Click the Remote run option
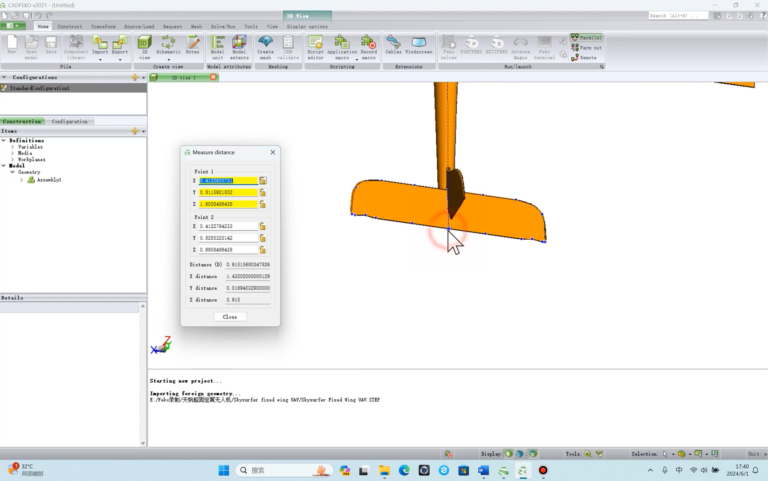The width and height of the screenshot is (768, 481). pos(584,57)
